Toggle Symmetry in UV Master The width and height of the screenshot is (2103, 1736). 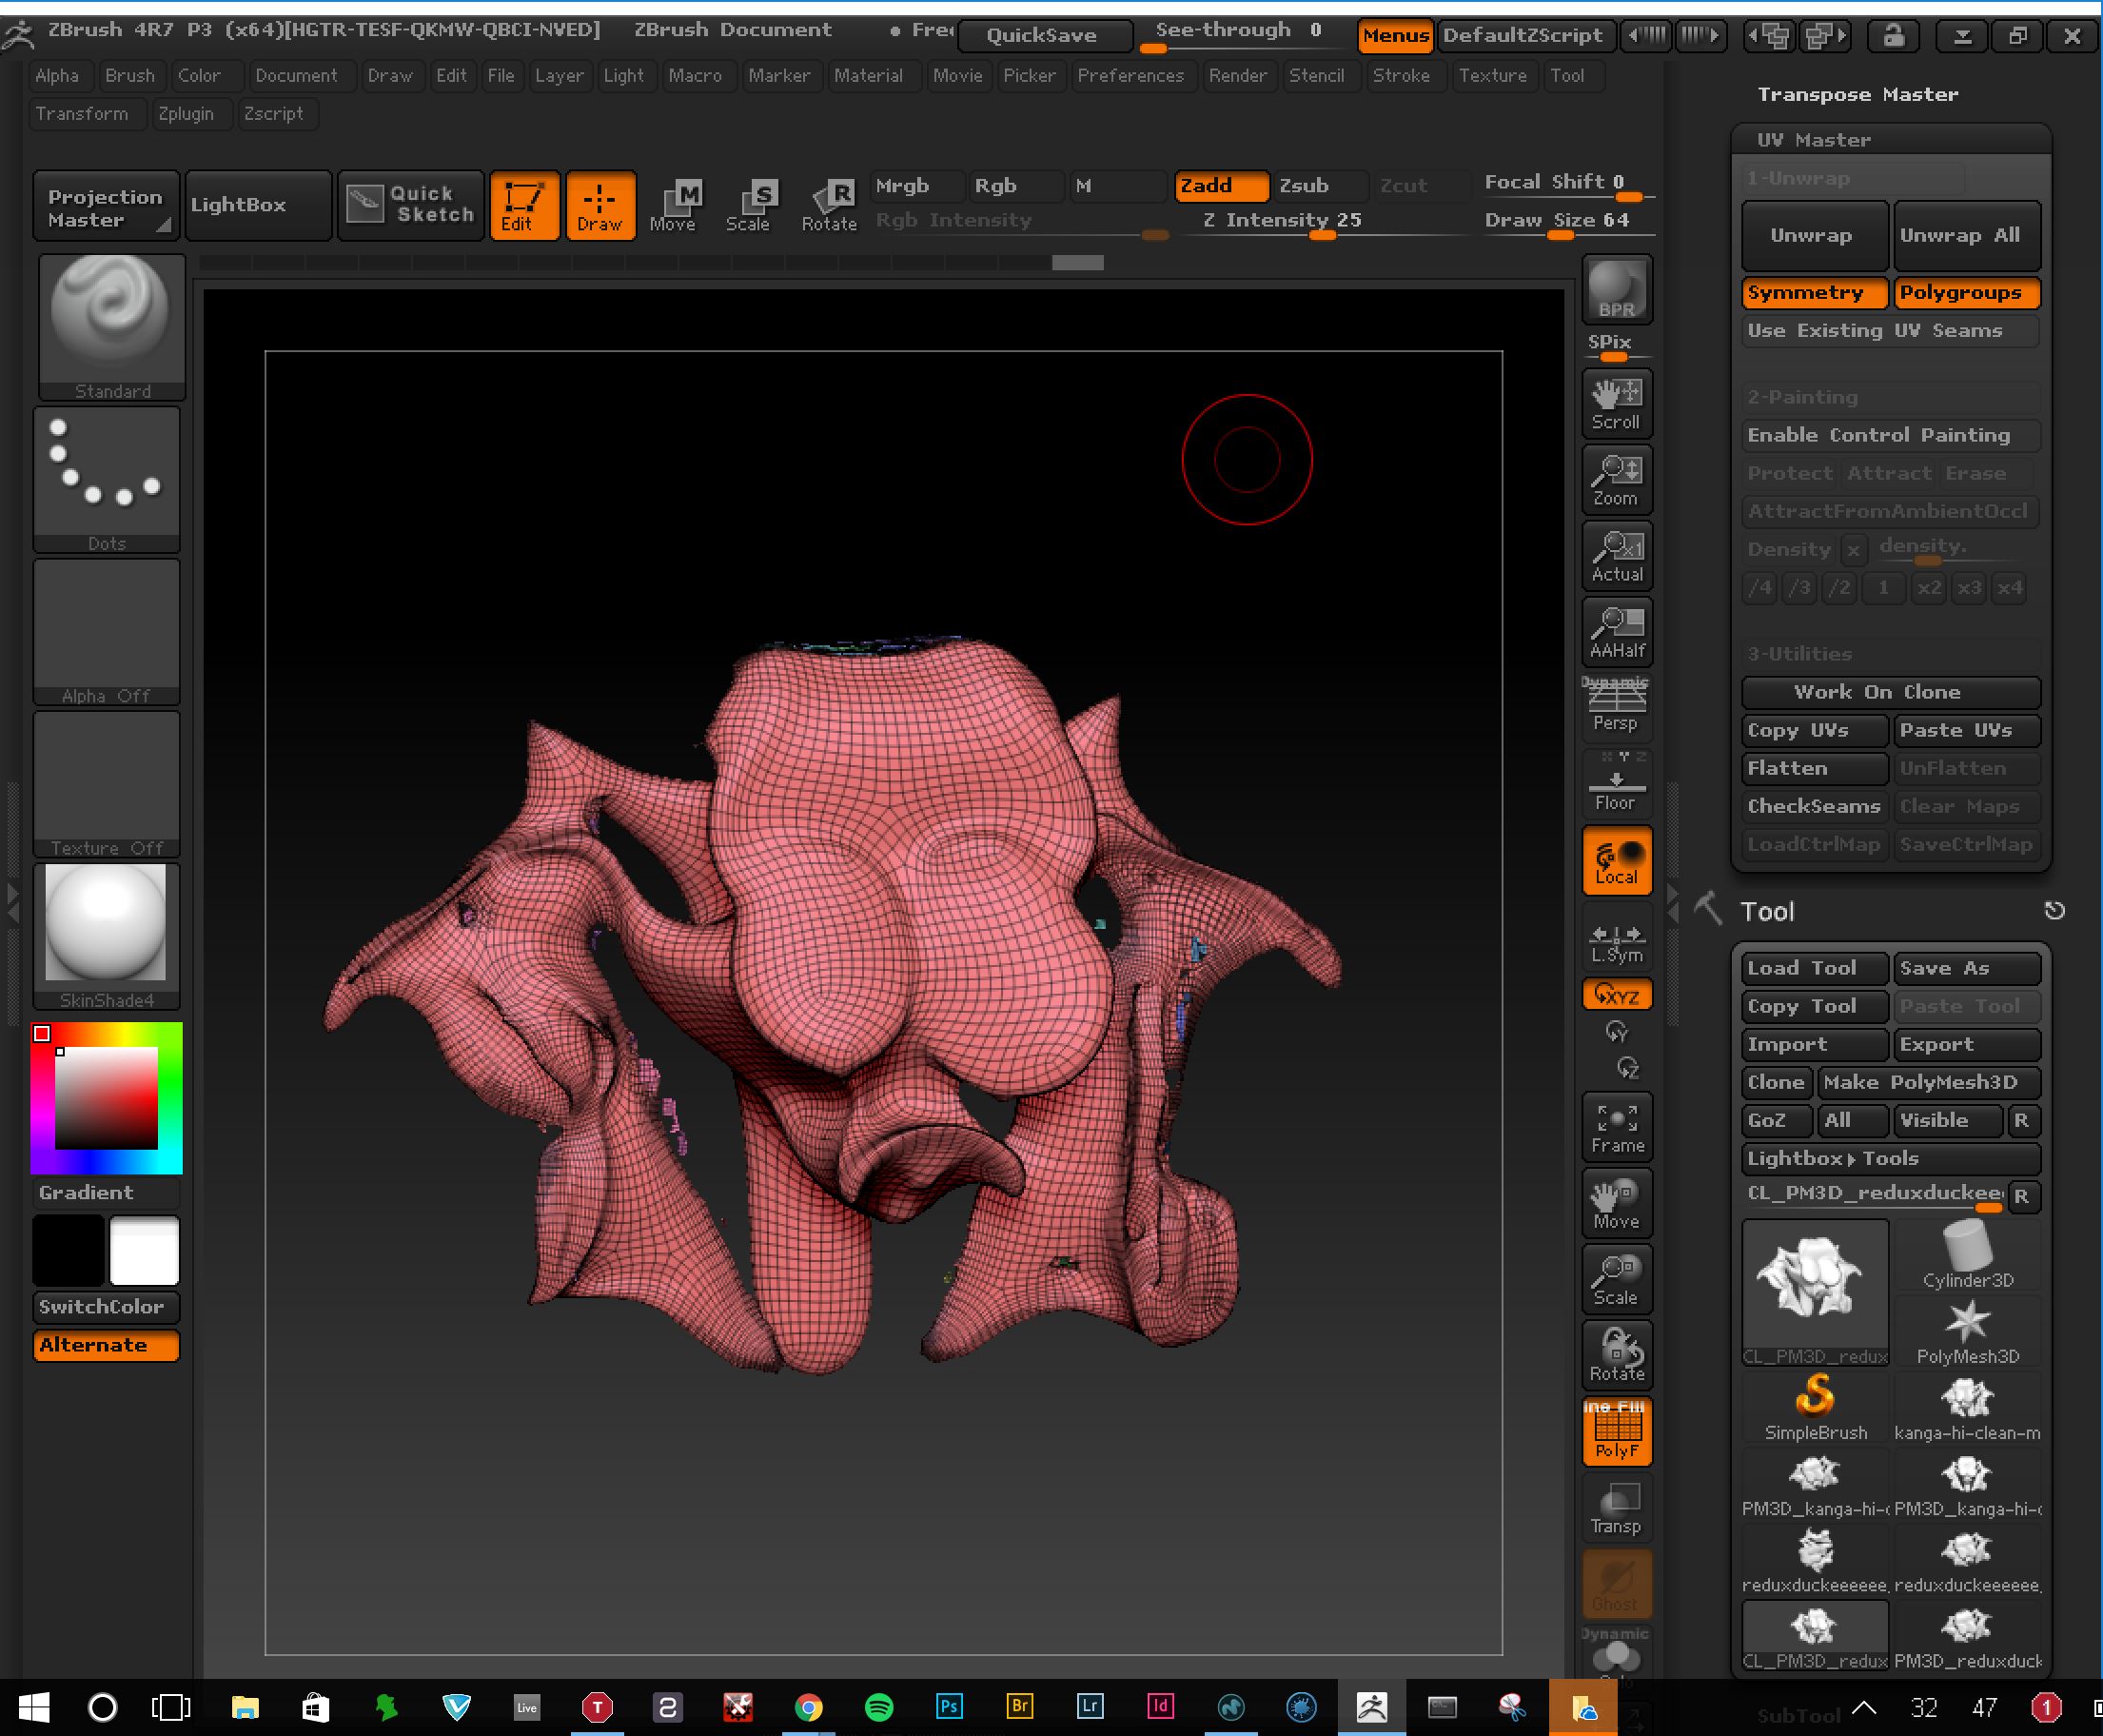point(1815,293)
